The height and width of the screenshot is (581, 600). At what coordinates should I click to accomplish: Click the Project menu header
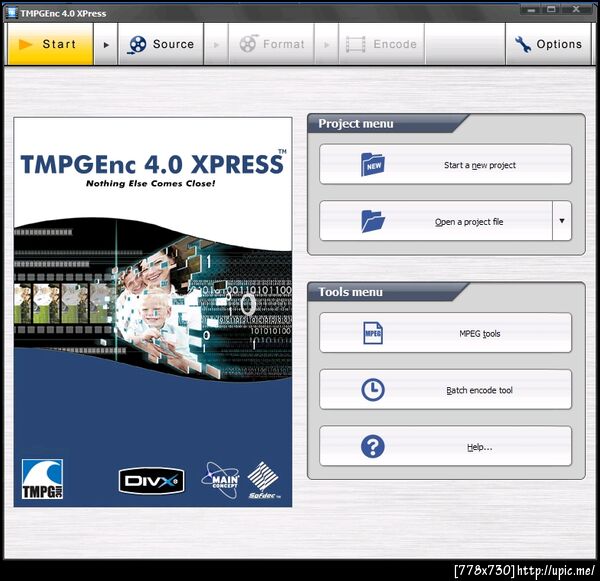(356, 124)
